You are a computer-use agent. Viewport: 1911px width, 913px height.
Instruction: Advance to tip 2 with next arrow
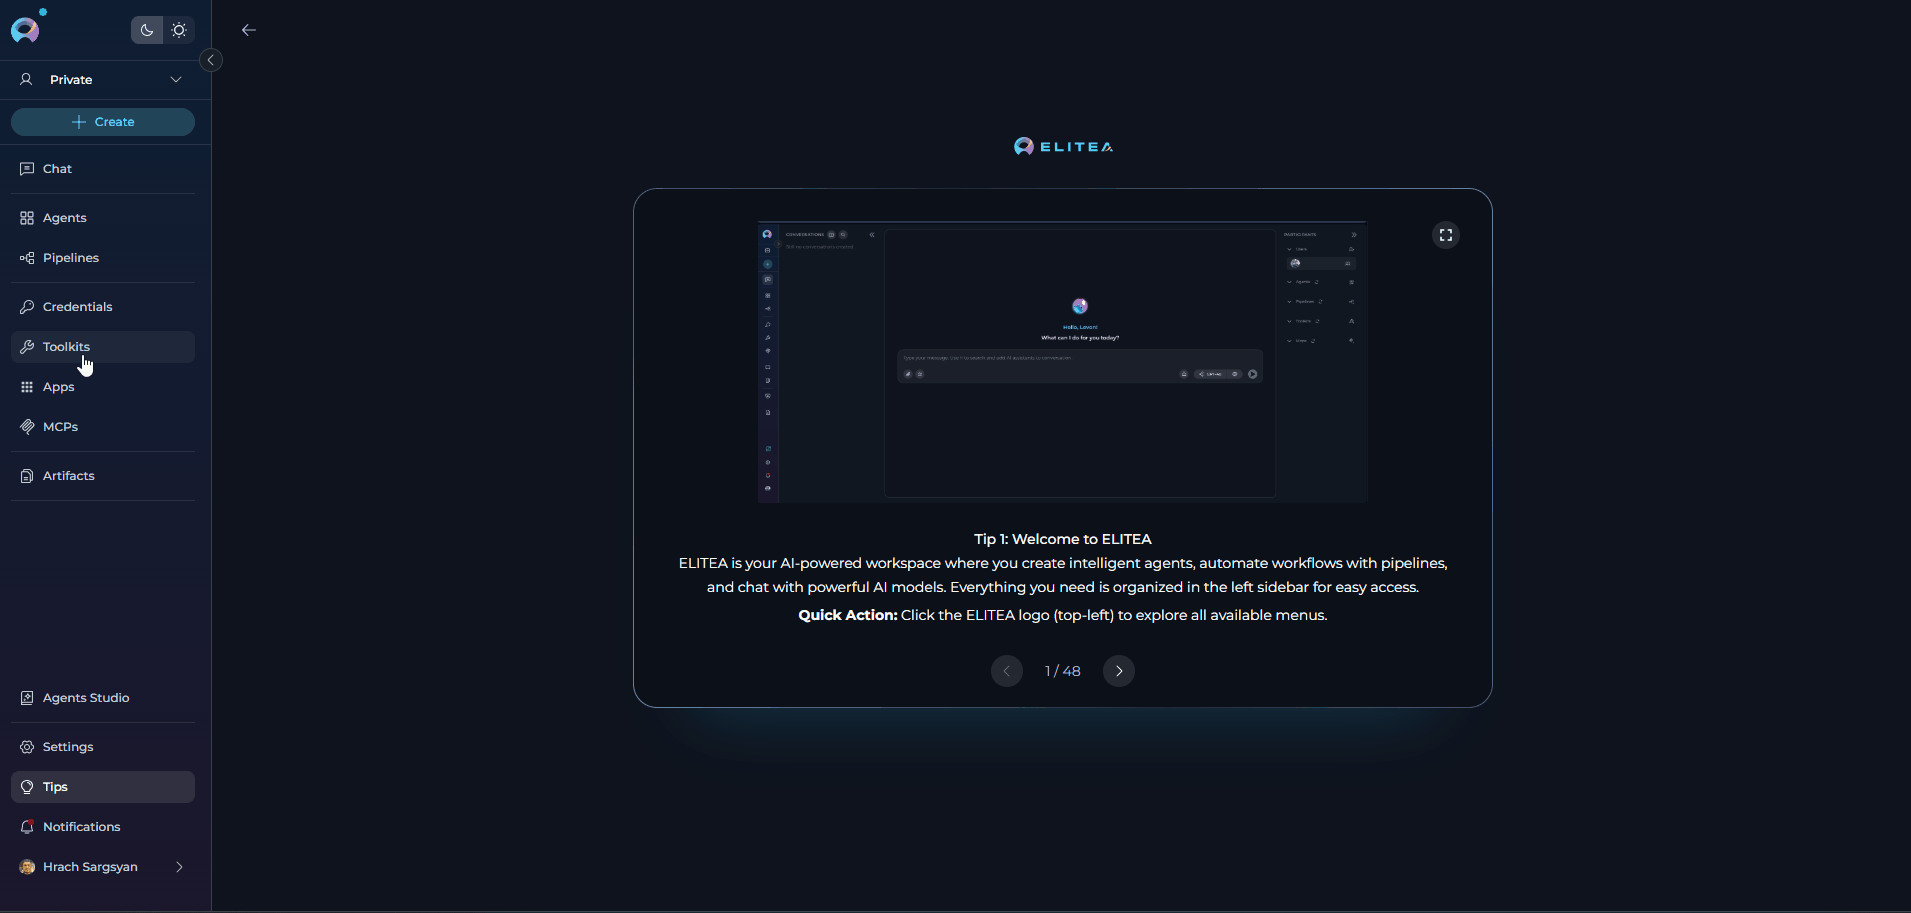[1118, 670]
